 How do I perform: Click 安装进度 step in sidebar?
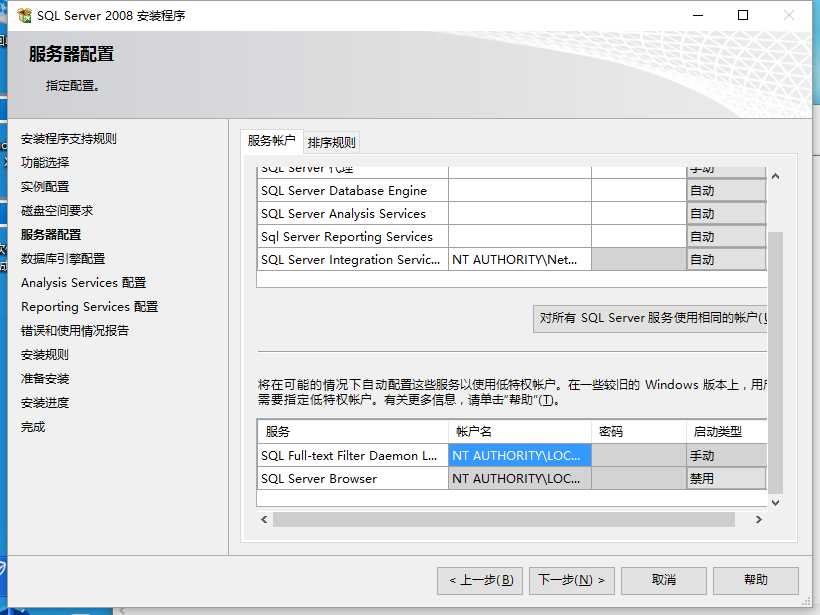45,403
